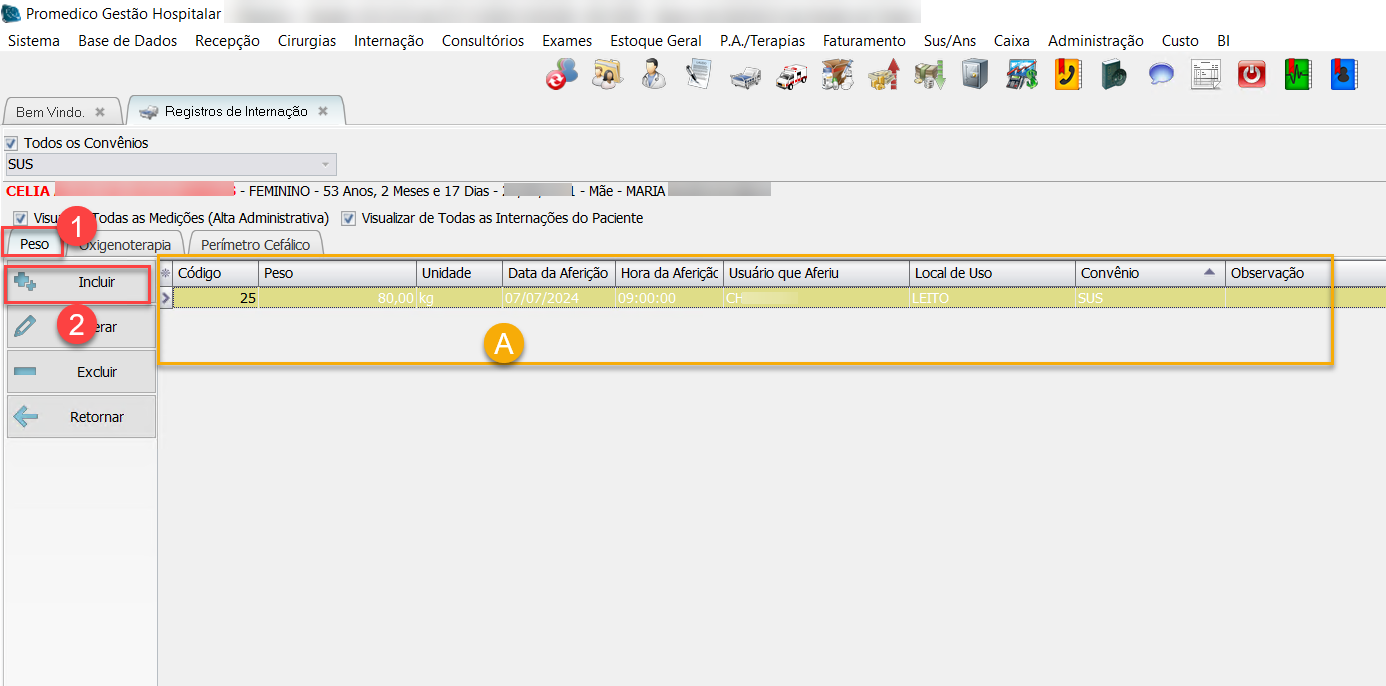
Task: Click the red power button icon
Action: pos(1252,75)
